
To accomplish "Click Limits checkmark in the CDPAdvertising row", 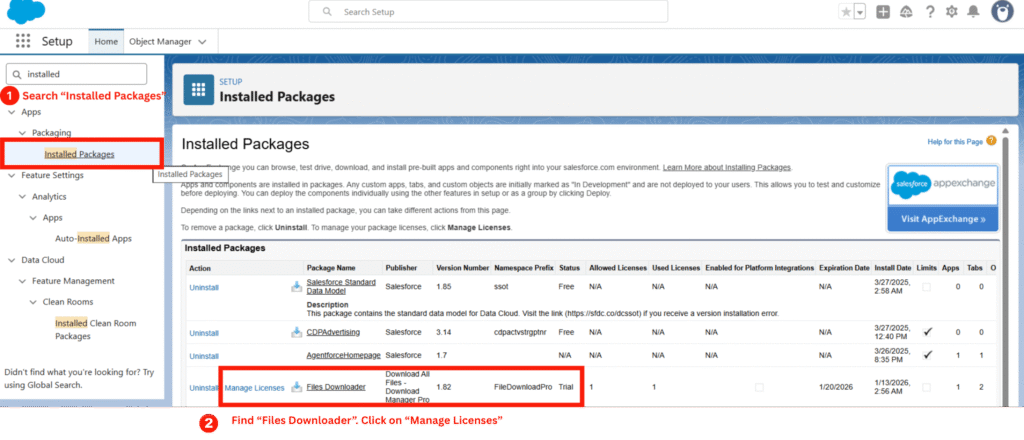I will [x=928, y=332].
